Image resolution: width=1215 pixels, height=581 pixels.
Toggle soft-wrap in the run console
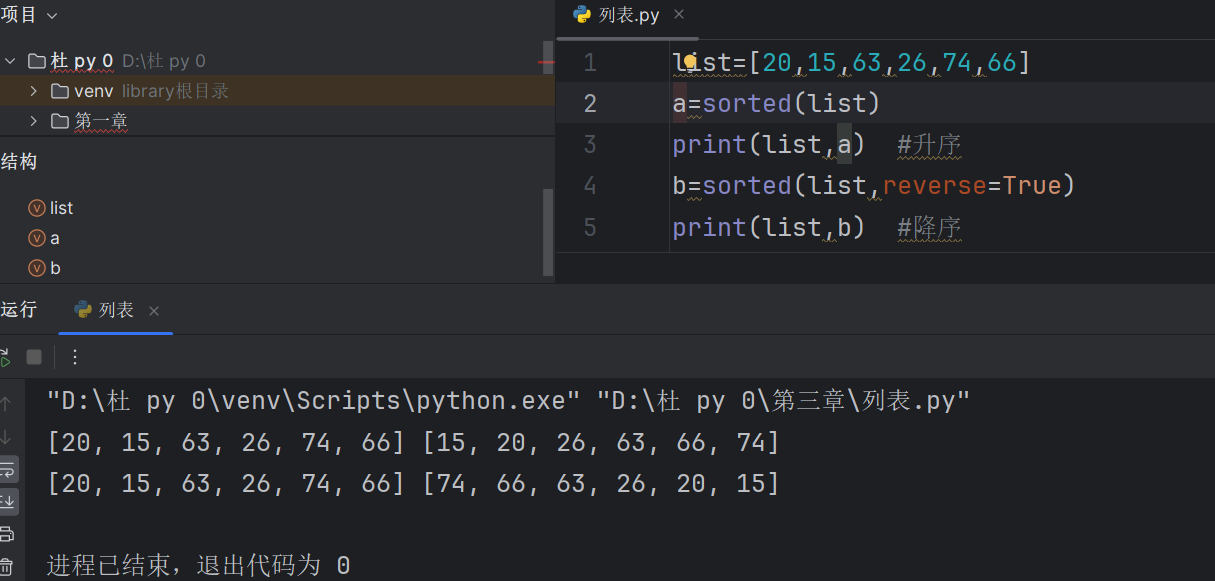pos(7,469)
